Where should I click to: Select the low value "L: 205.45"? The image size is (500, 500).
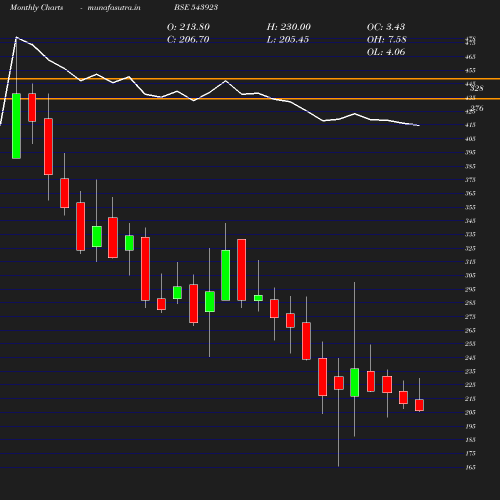tap(288, 39)
